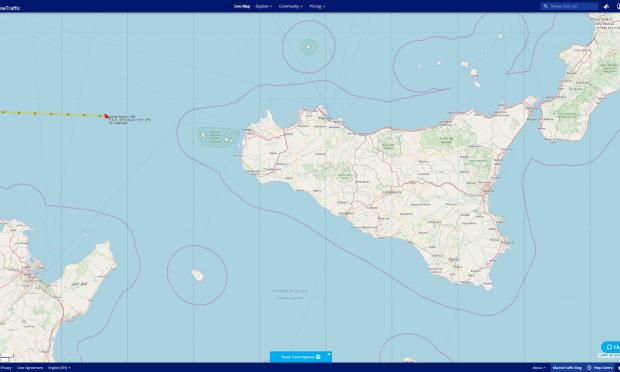This screenshot has width=620, height=372.
Task: Click the circular icon in Show Track Options
Action: click(x=318, y=357)
